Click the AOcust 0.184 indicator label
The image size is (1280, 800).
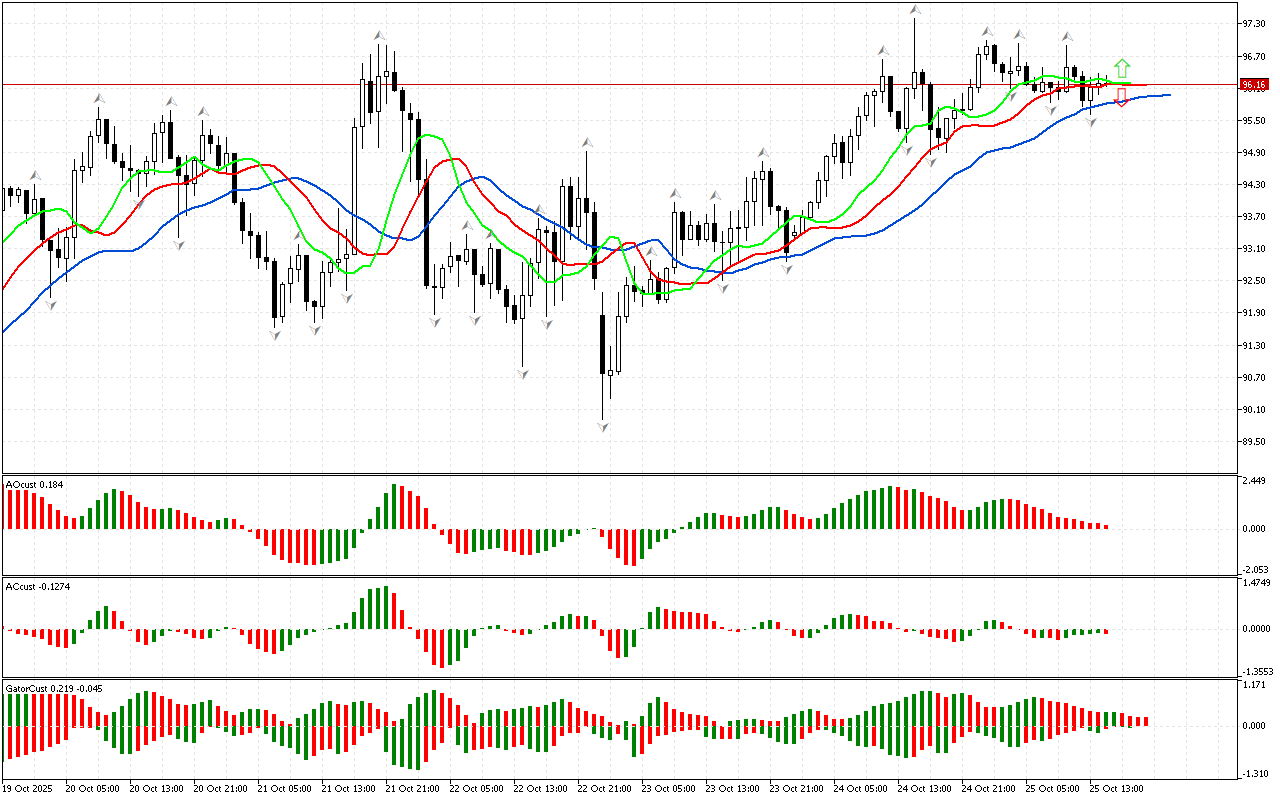[x=35, y=485]
